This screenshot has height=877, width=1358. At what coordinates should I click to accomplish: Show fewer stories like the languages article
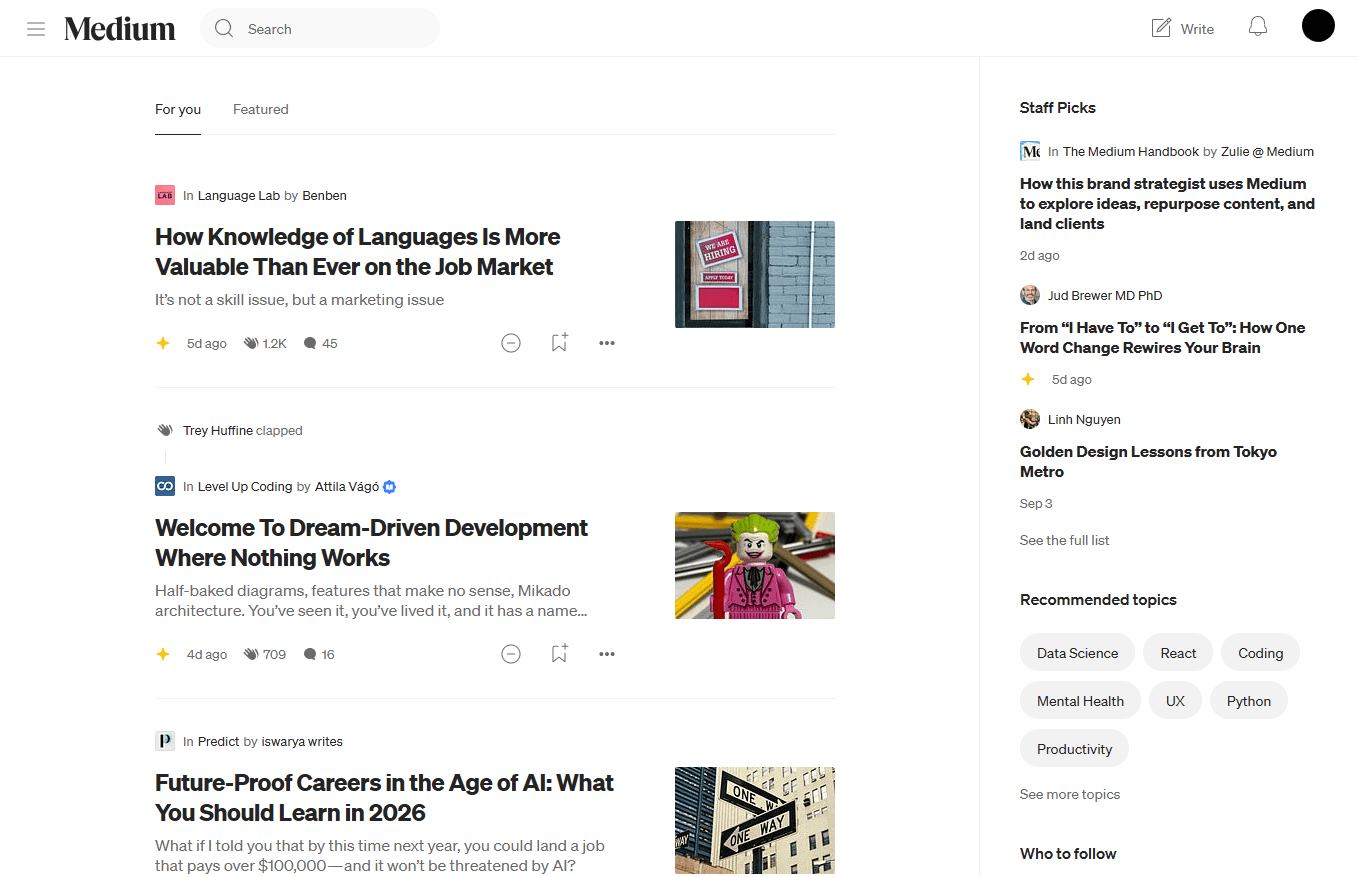tap(511, 342)
